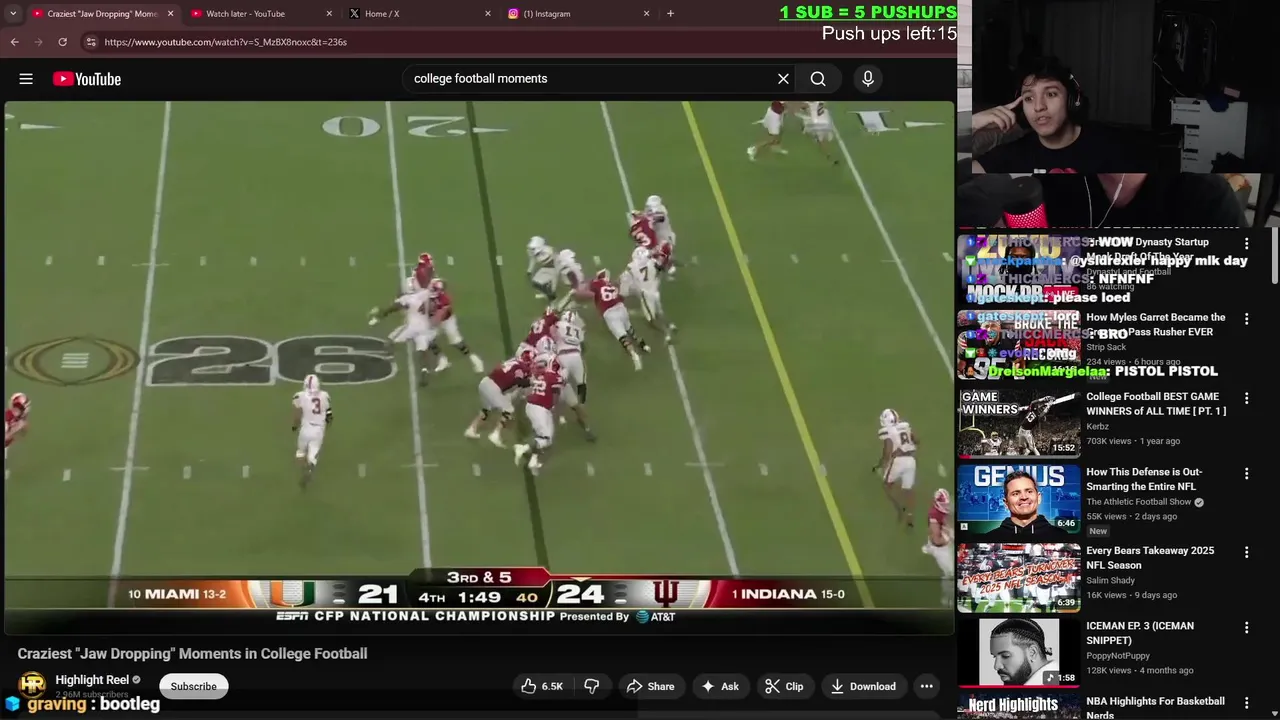Open the Ask AI button
The height and width of the screenshot is (720, 1280).
[x=720, y=686]
